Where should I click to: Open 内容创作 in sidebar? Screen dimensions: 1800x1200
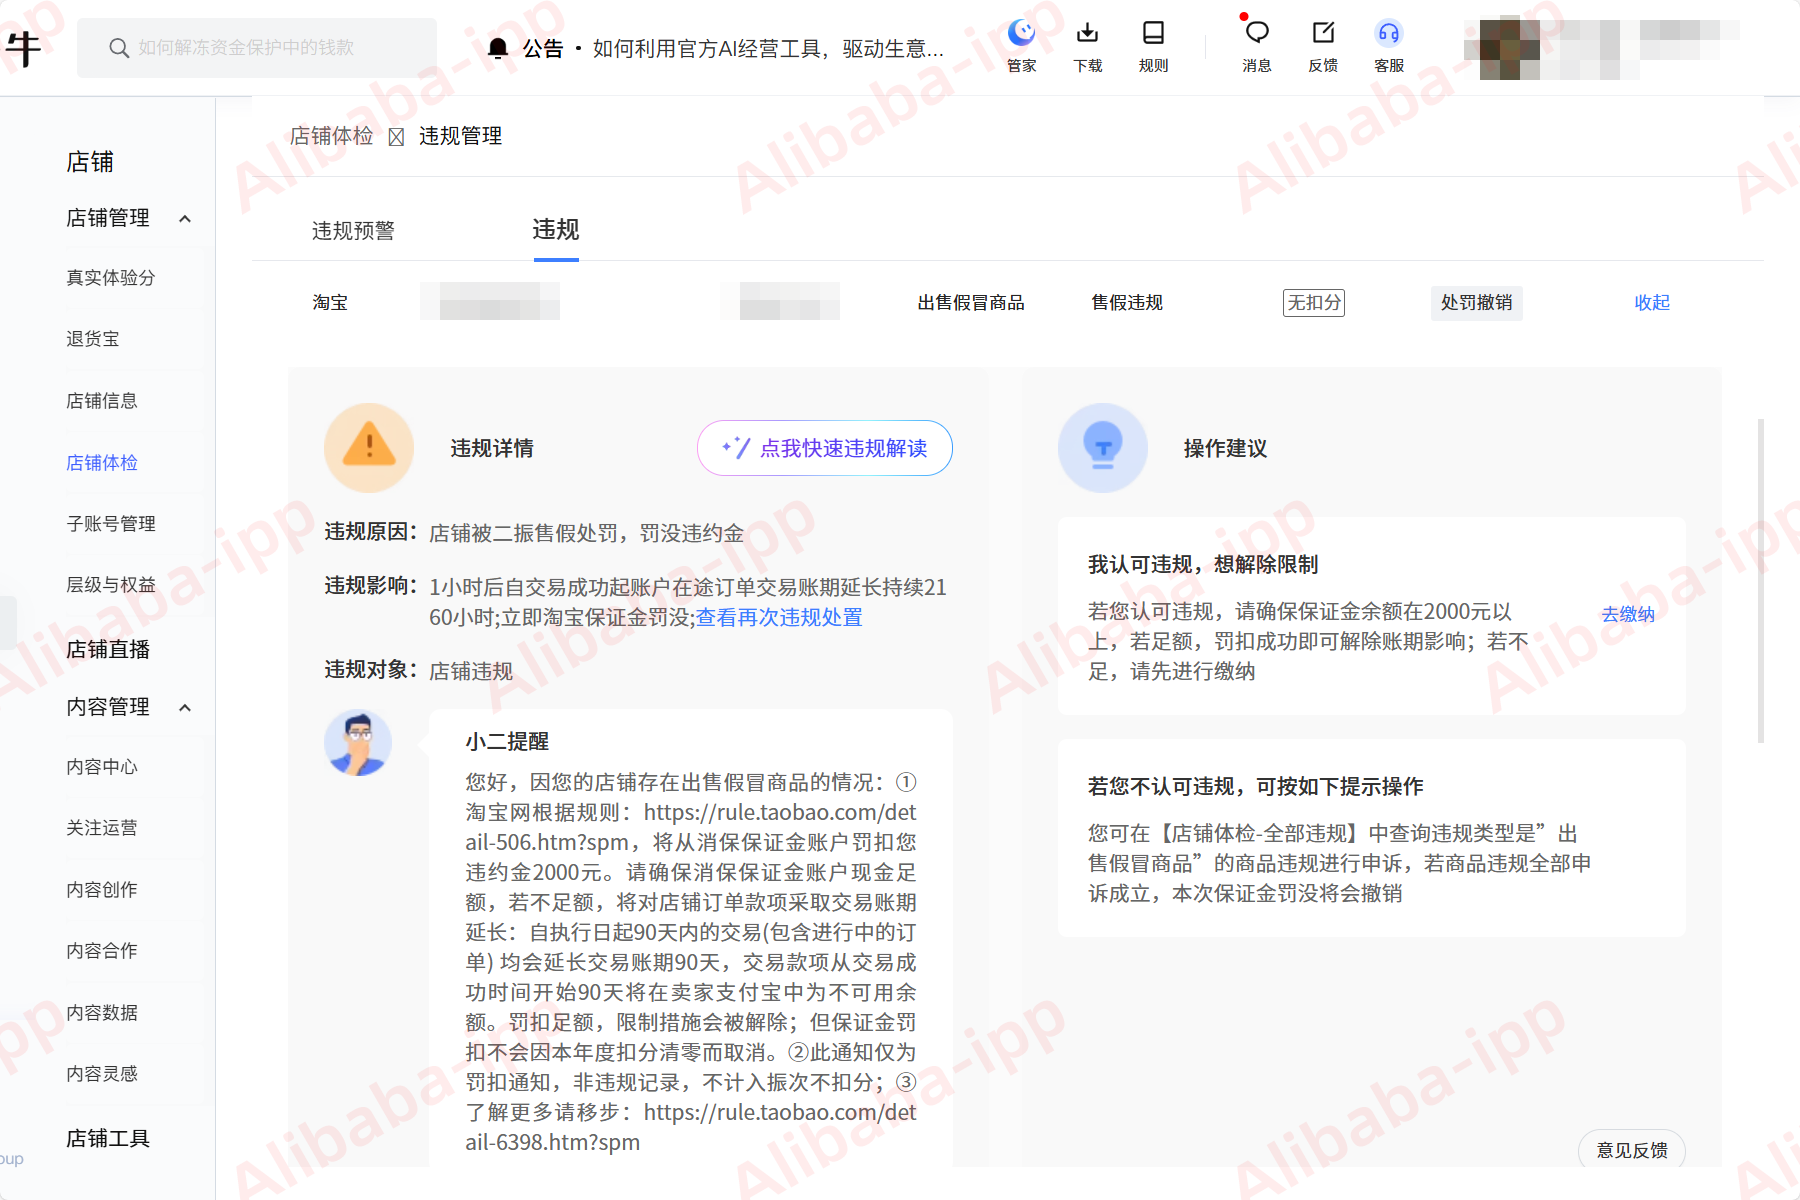[102, 889]
